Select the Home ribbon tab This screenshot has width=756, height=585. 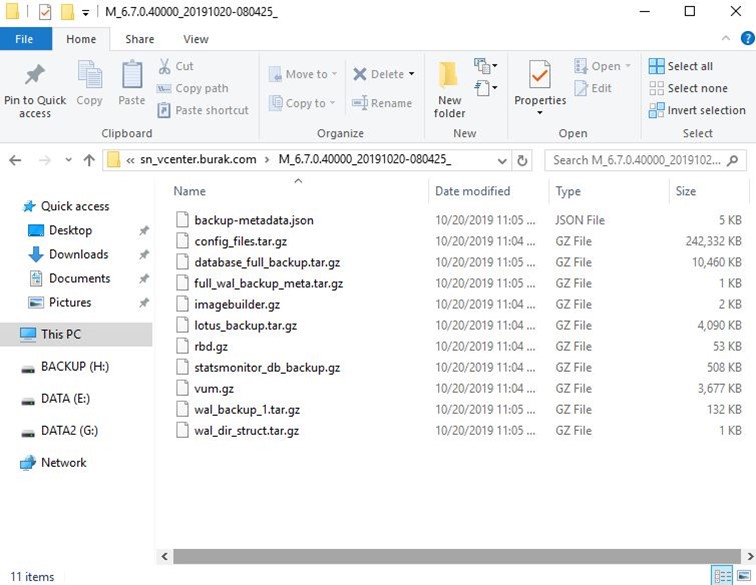point(81,39)
